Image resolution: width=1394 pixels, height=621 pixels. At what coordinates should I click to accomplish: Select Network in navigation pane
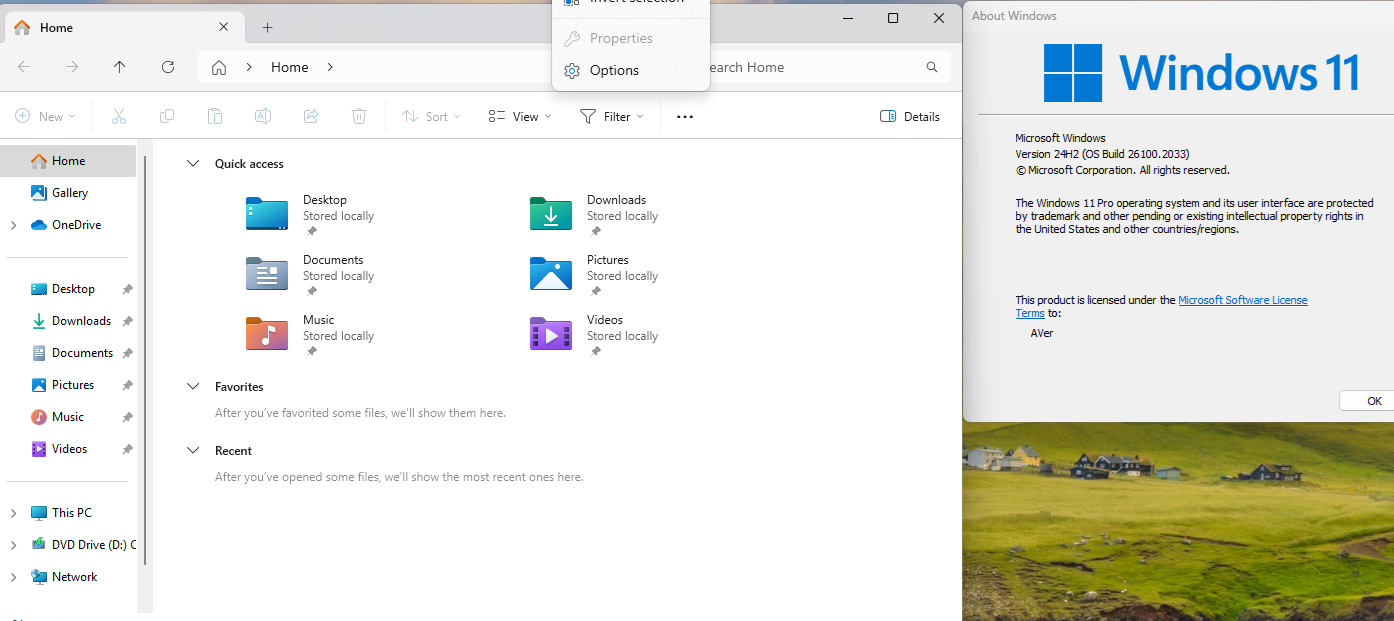(x=69, y=577)
